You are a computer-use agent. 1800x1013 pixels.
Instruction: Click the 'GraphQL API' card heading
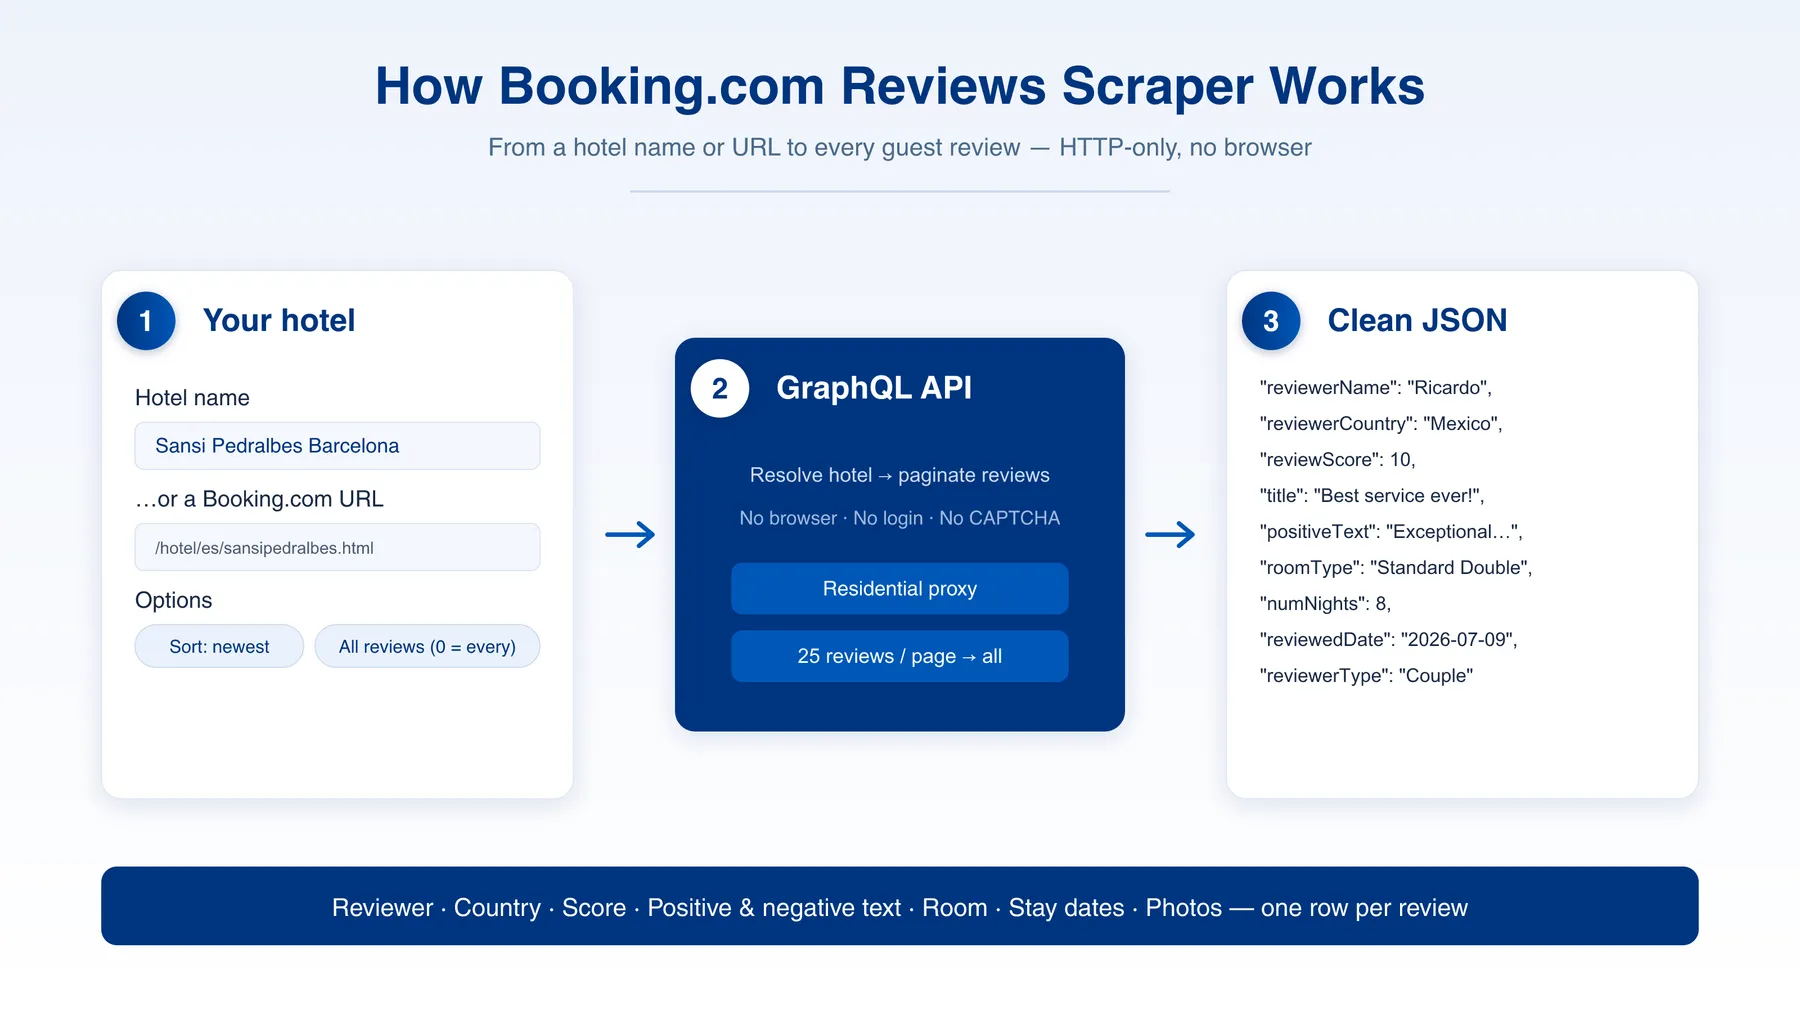tap(874, 388)
